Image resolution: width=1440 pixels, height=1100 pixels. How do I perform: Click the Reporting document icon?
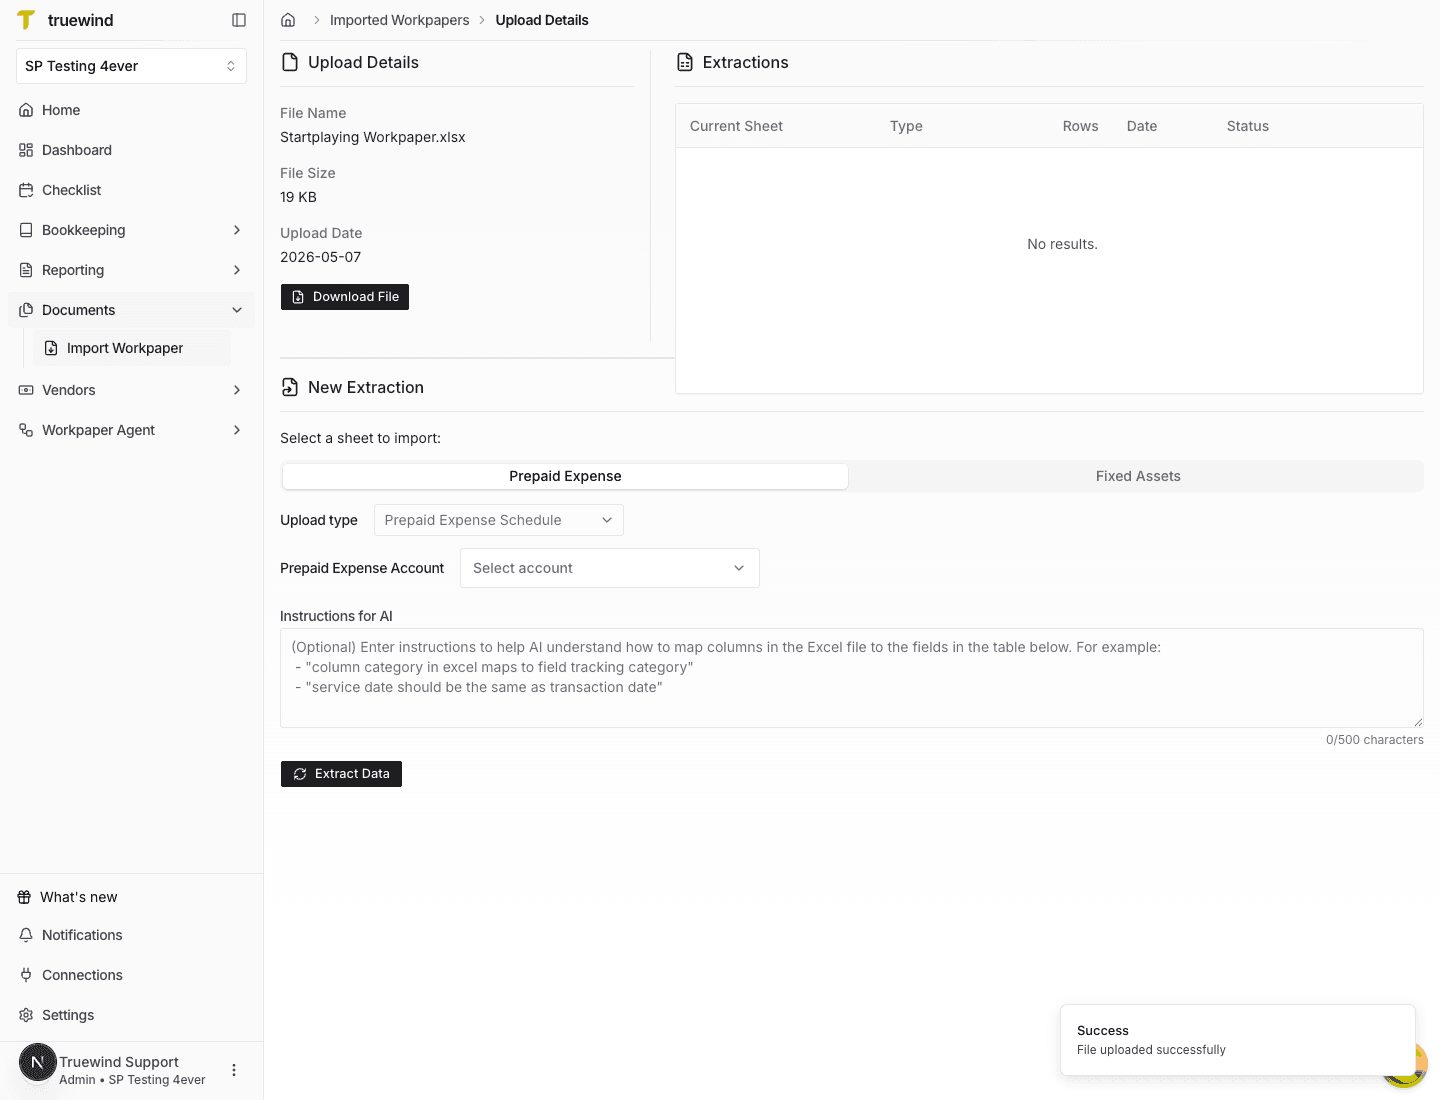26,270
